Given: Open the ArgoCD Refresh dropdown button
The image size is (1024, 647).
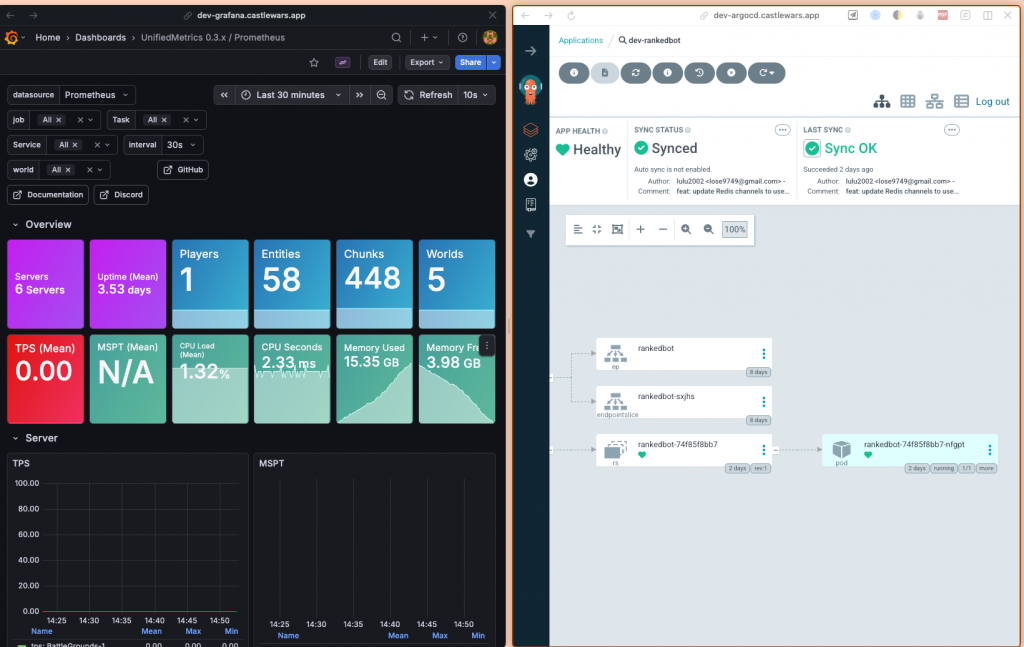Looking at the screenshot, I should point(767,73).
